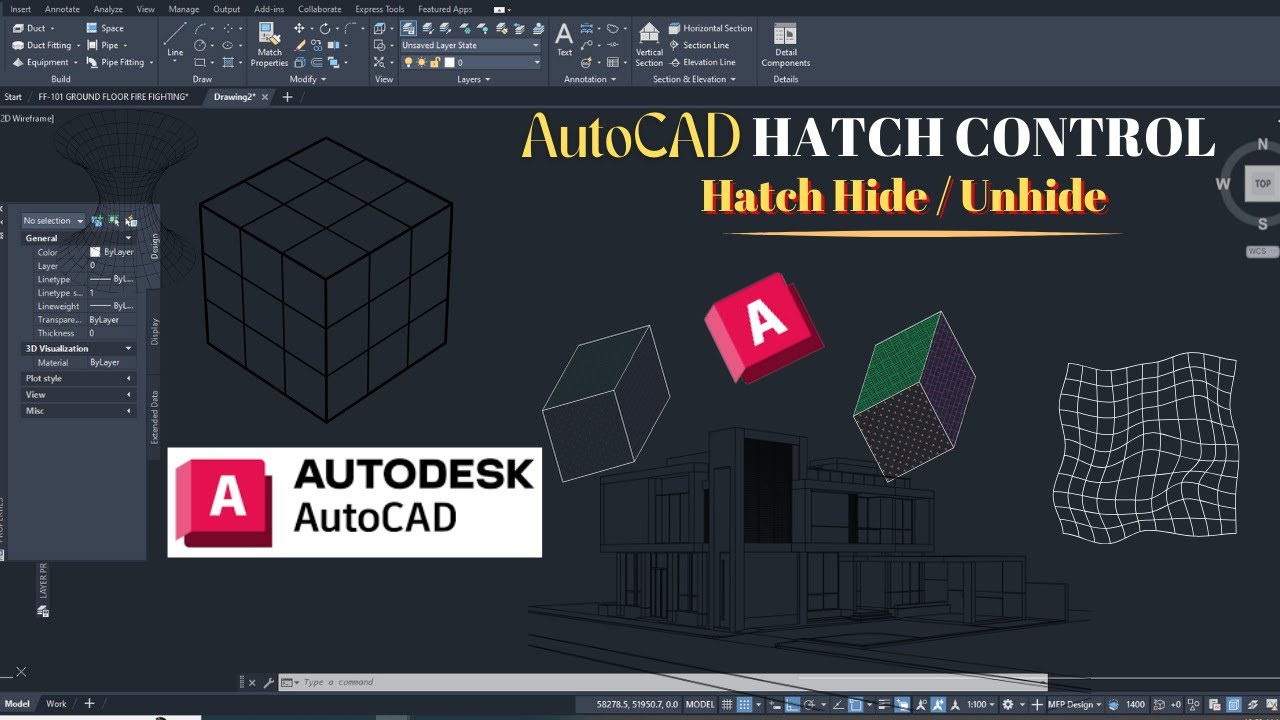Open the Unsaved Layer State dropdown
This screenshot has width=1280, height=720.
tap(470, 45)
